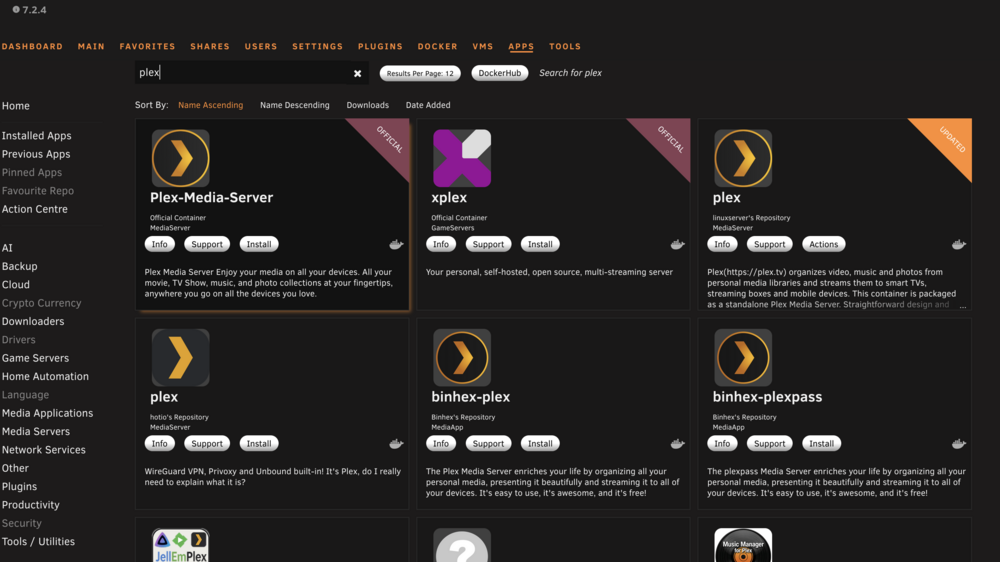Select the Productivity category
The image size is (1000, 562).
click(x=31, y=505)
